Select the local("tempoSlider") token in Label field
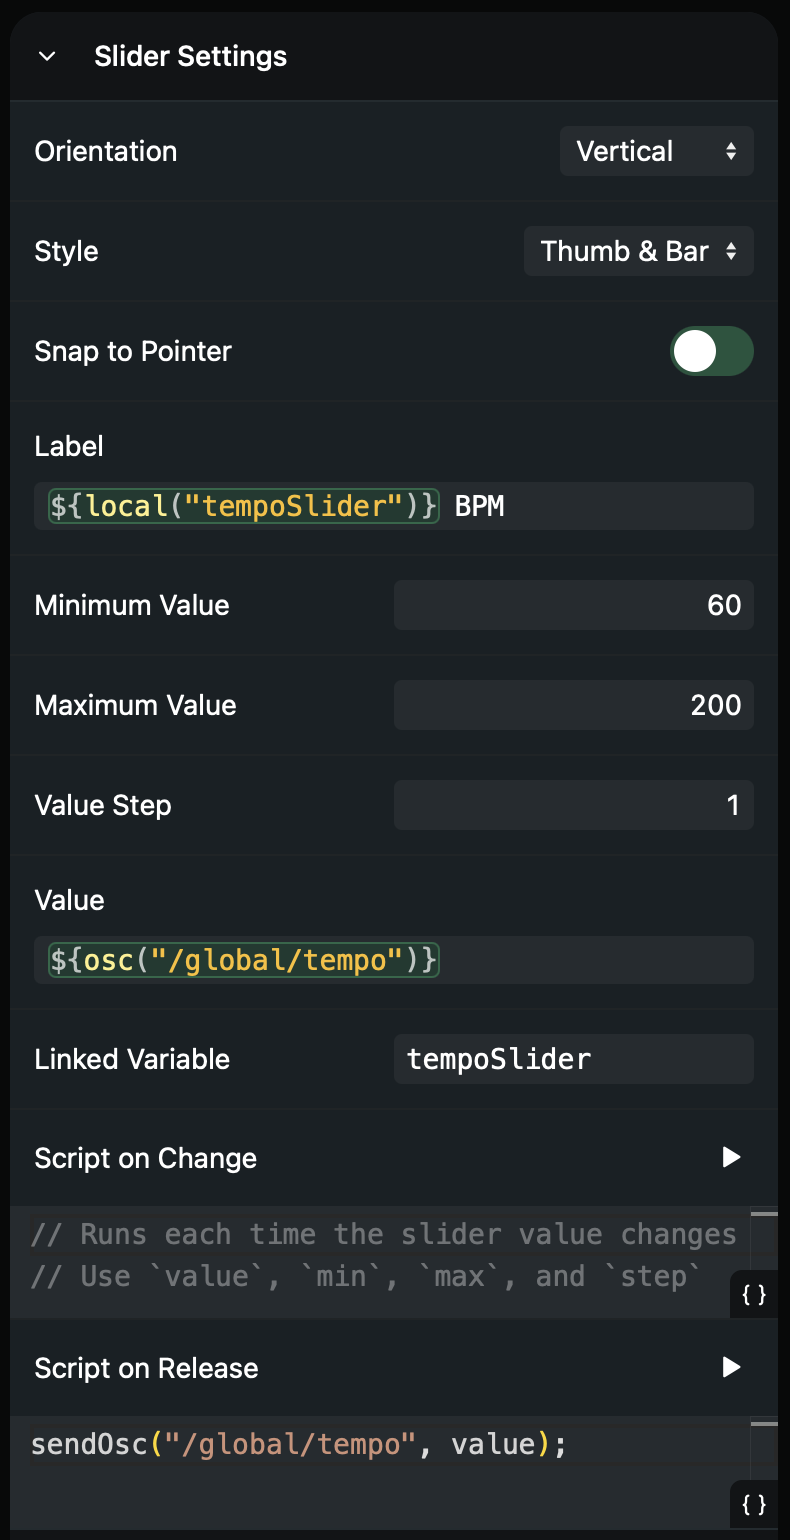This screenshot has width=790, height=1540. (242, 506)
